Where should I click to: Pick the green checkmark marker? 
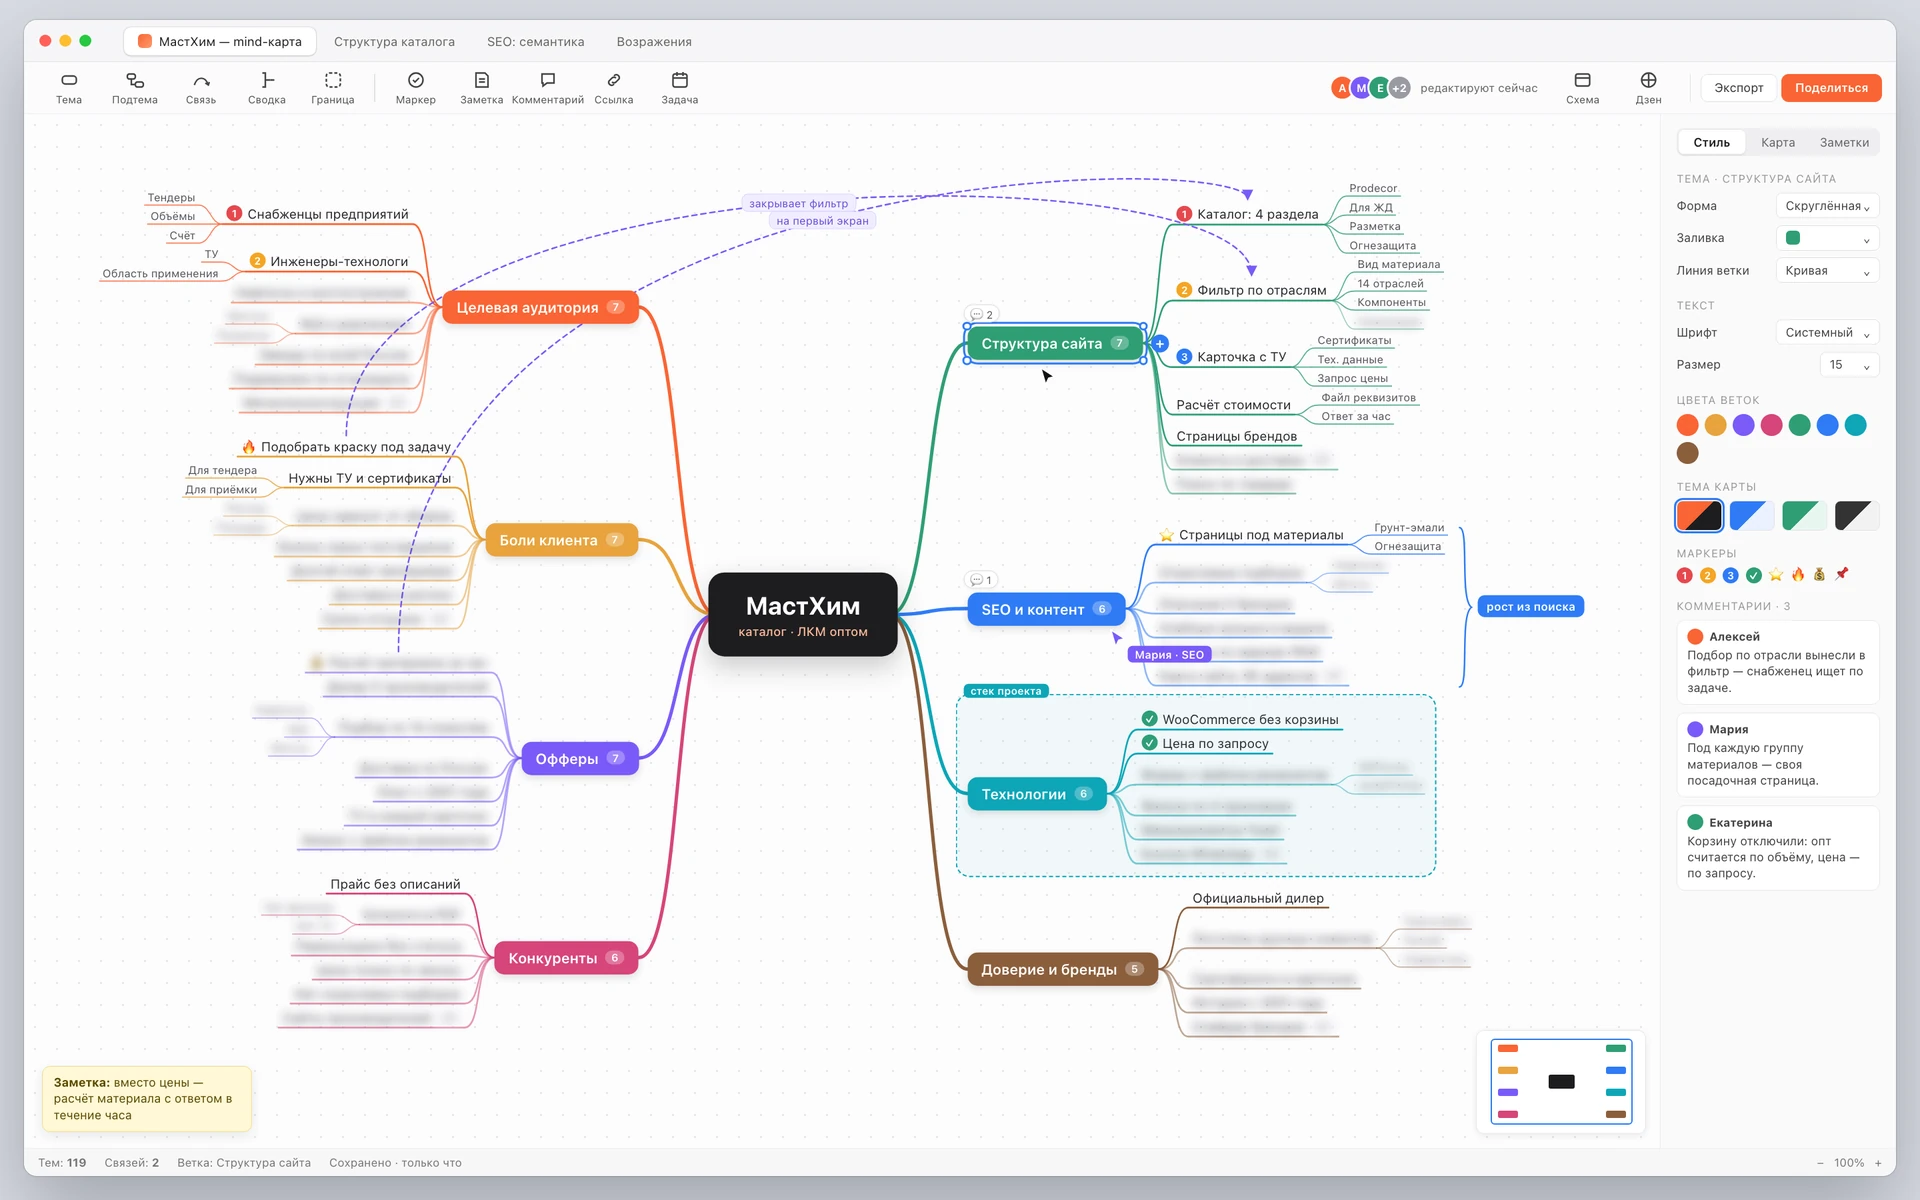[1754, 575]
